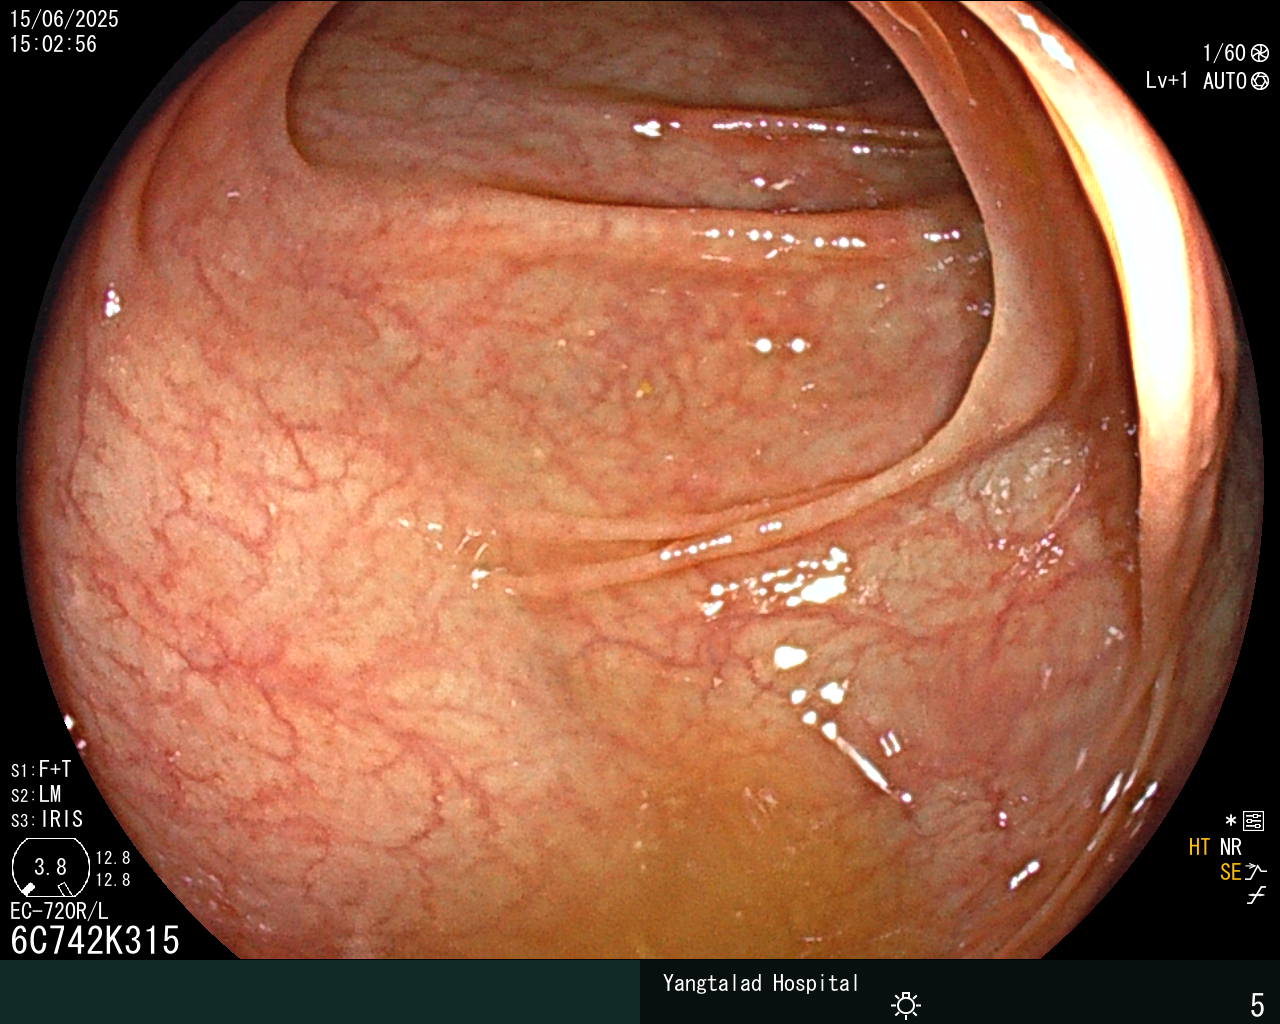Select the crossed curve icon below SE

point(1256,896)
